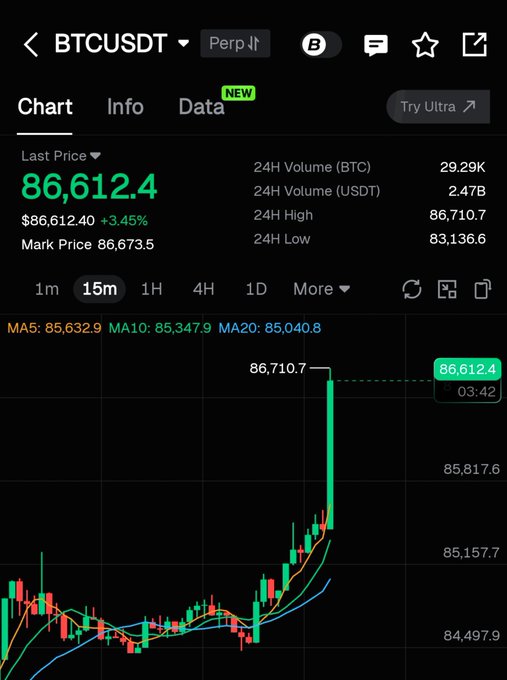This screenshot has width=507, height=680.
Task: Tap the share/export icon
Action: pos(474,44)
